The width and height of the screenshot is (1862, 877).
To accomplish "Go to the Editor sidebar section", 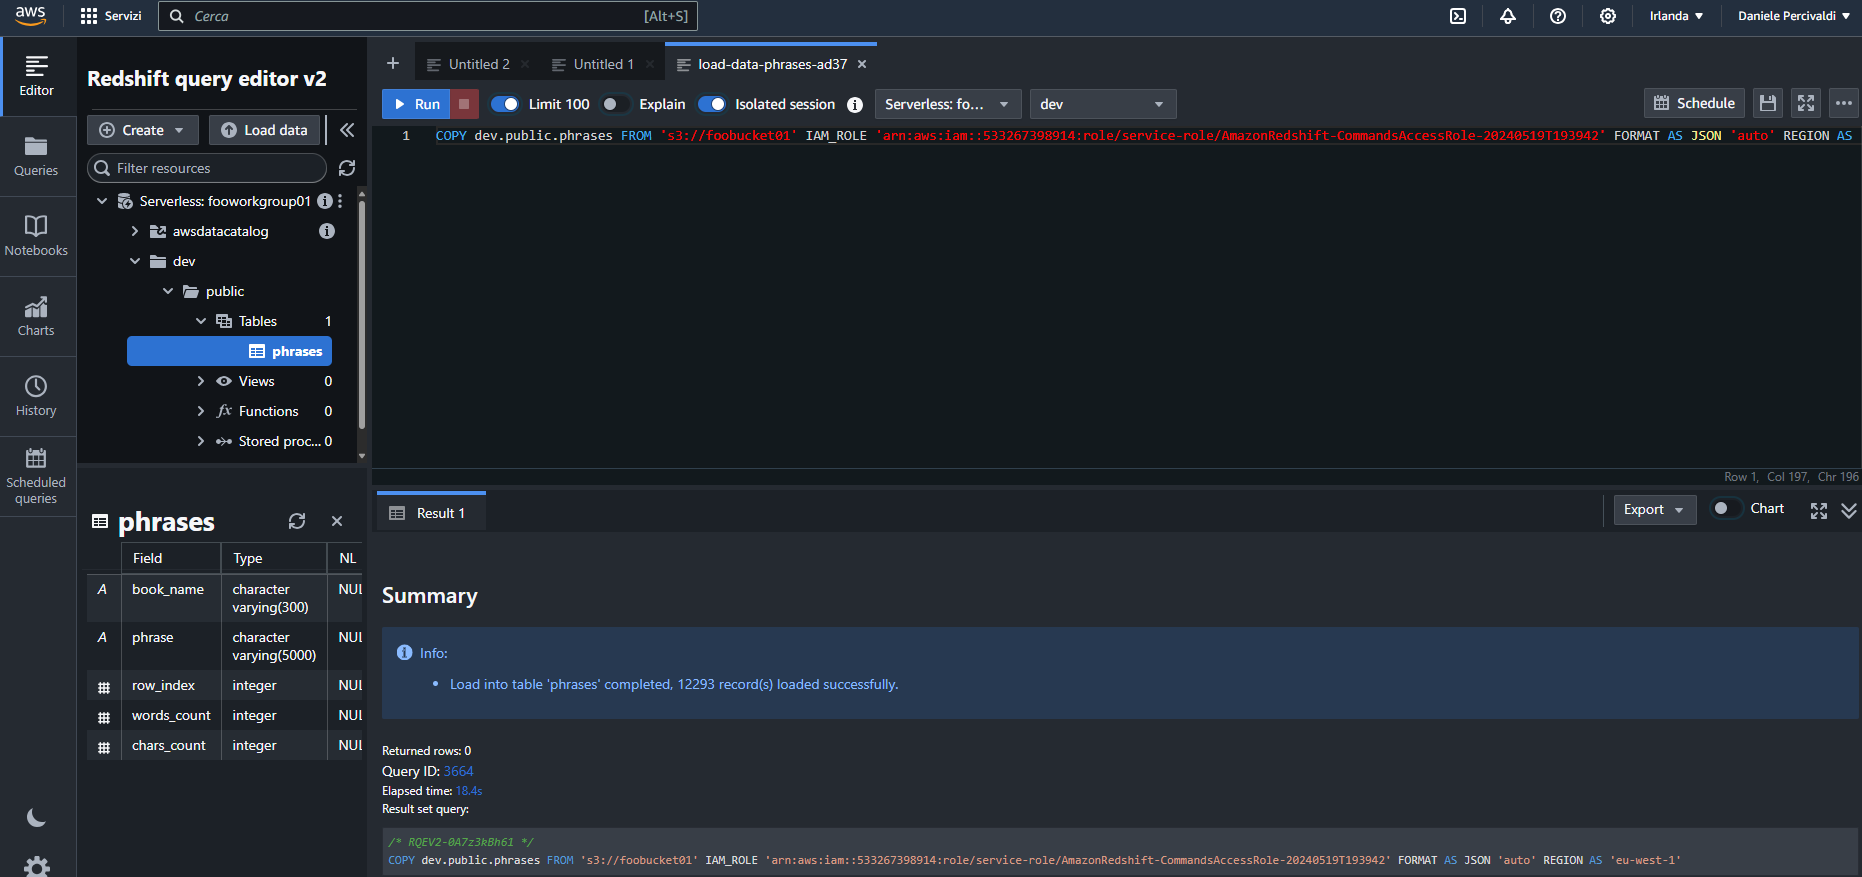I will (x=37, y=77).
